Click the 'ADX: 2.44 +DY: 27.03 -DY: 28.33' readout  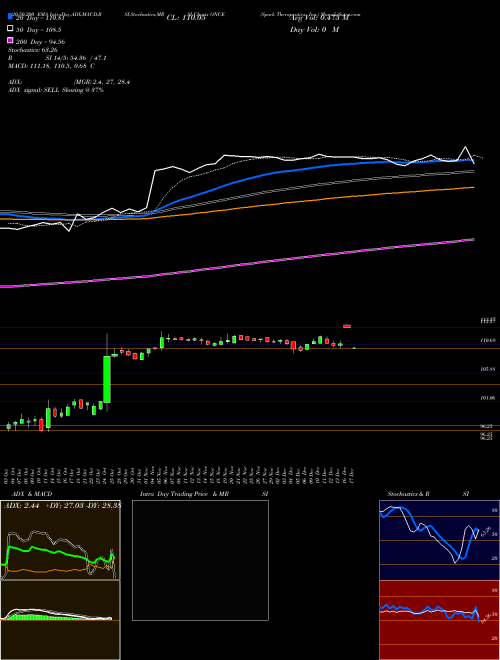[62, 506]
